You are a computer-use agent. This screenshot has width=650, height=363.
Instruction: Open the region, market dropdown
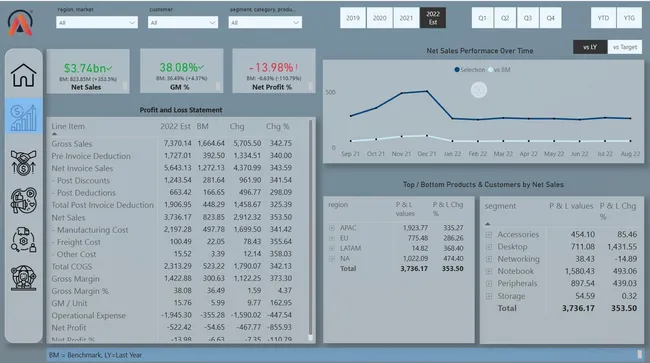(97, 22)
